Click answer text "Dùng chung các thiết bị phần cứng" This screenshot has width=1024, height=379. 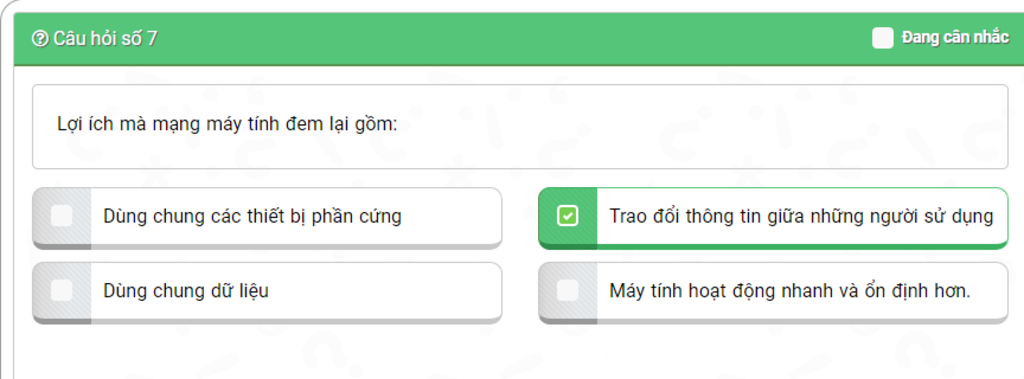(252, 216)
